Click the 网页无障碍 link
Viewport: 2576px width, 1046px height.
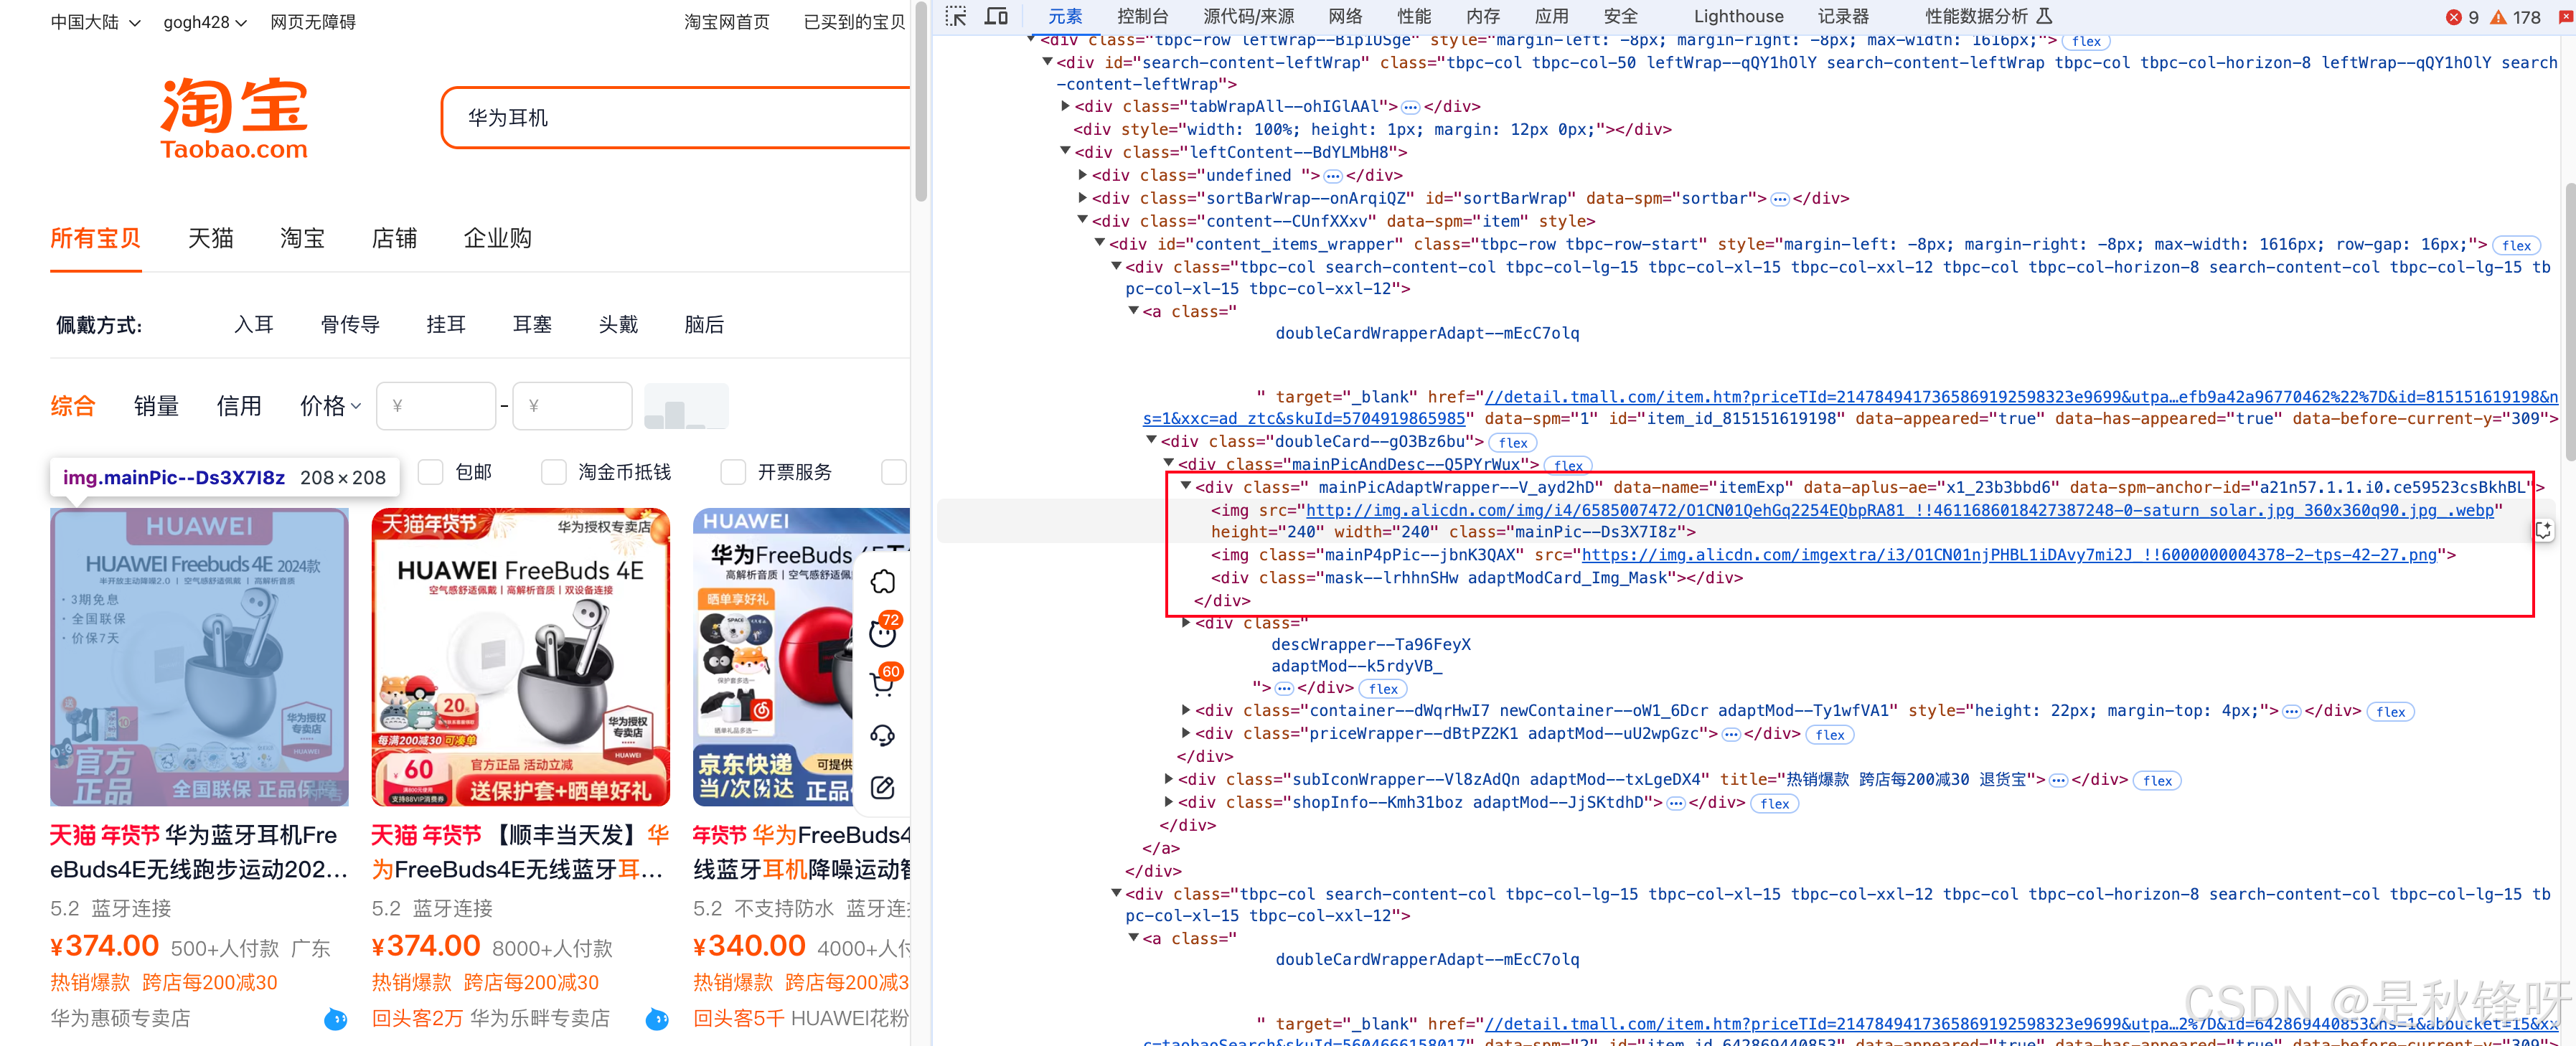click(313, 22)
